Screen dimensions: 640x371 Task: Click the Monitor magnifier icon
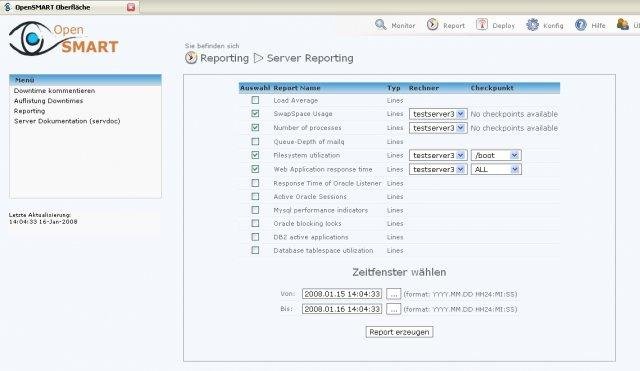(x=380, y=24)
